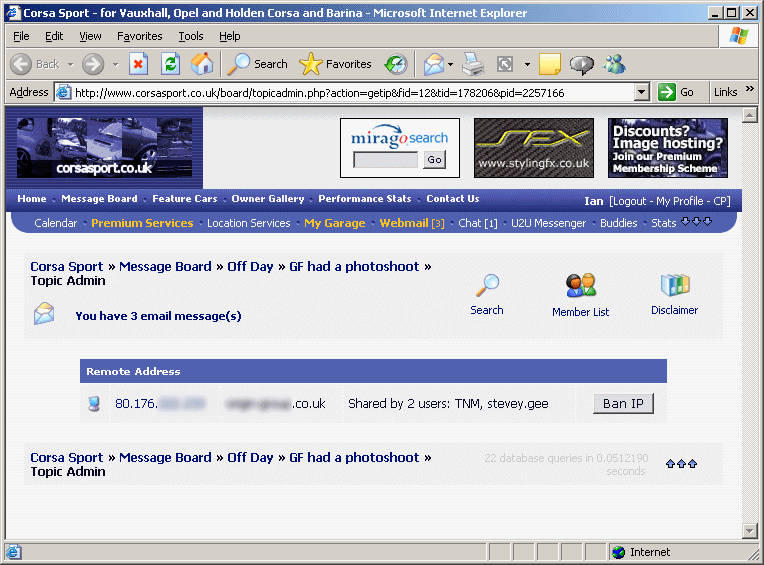Click the Refresh page icon
The height and width of the screenshot is (565, 764).
[171, 64]
